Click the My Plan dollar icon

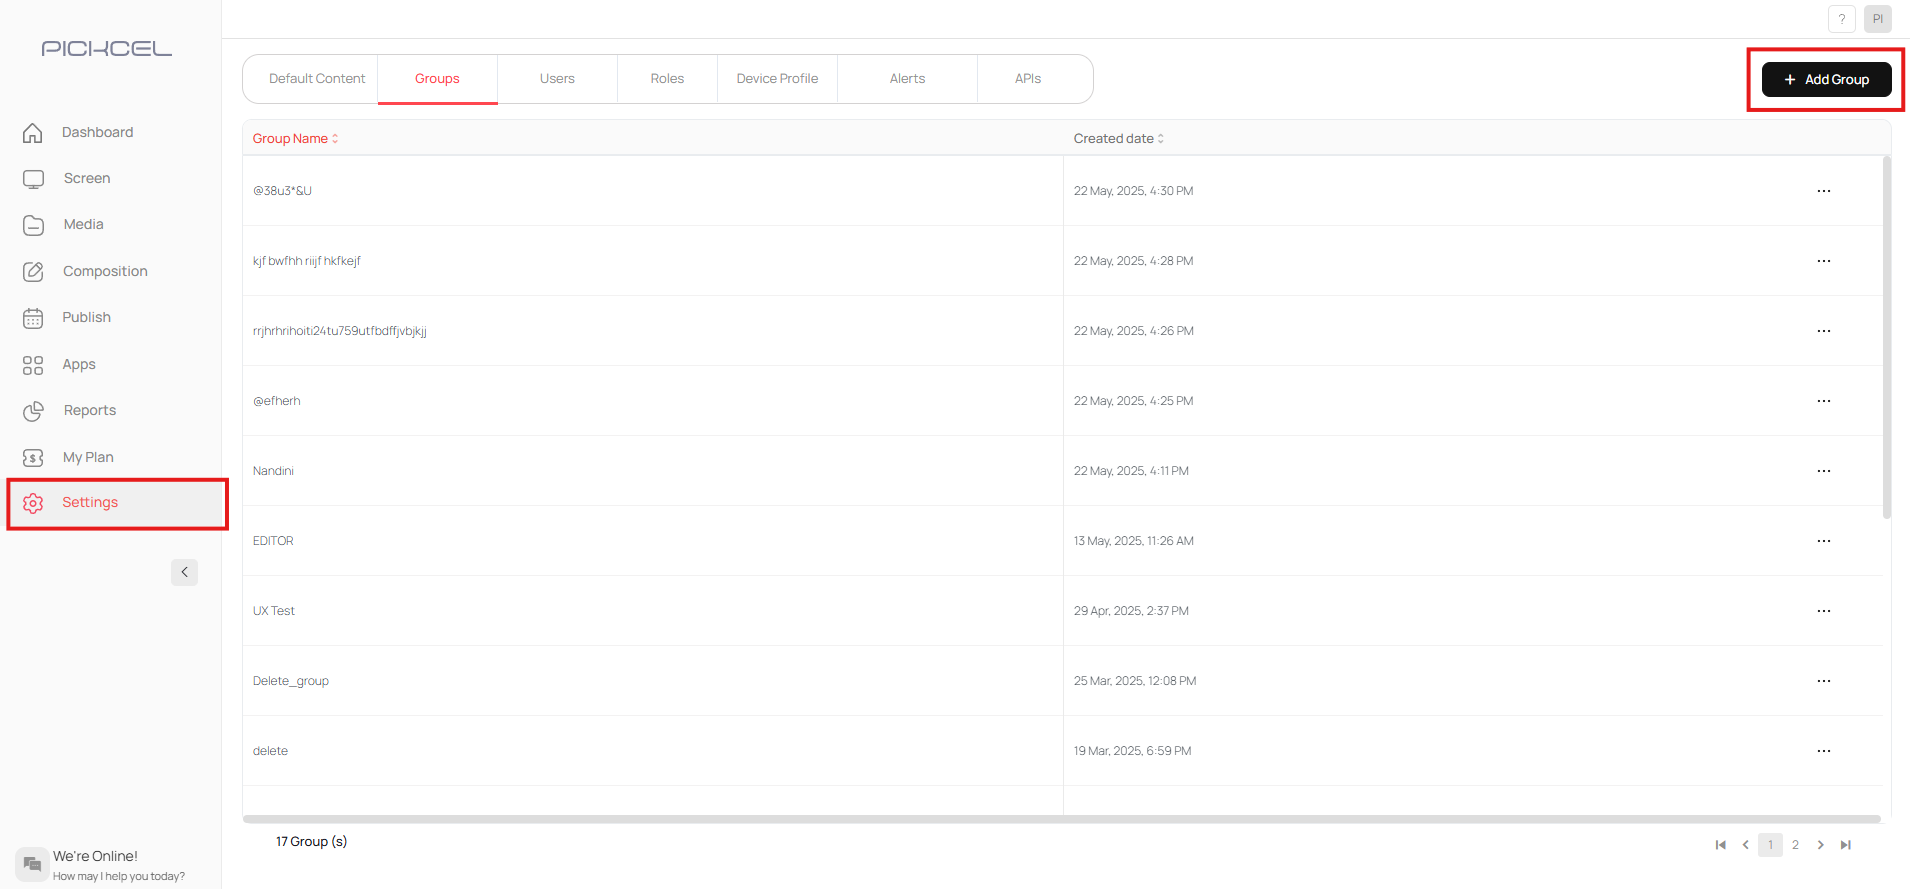click(33, 457)
